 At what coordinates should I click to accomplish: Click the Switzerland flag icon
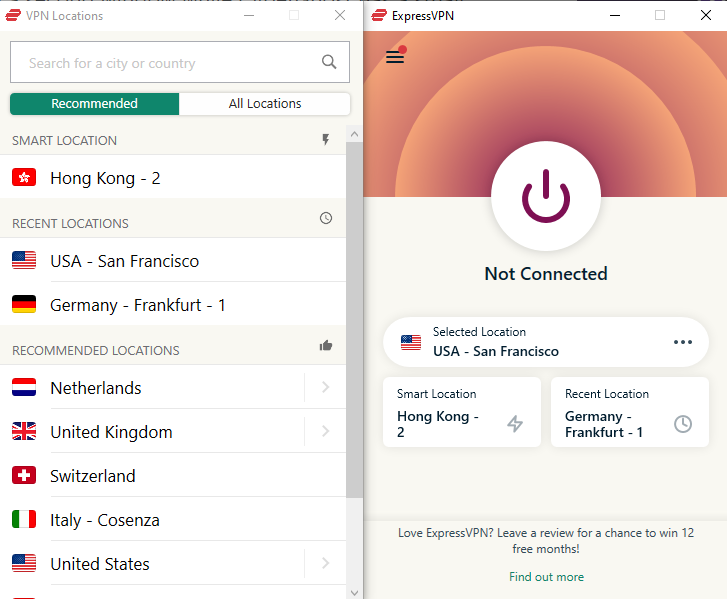(x=24, y=475)
